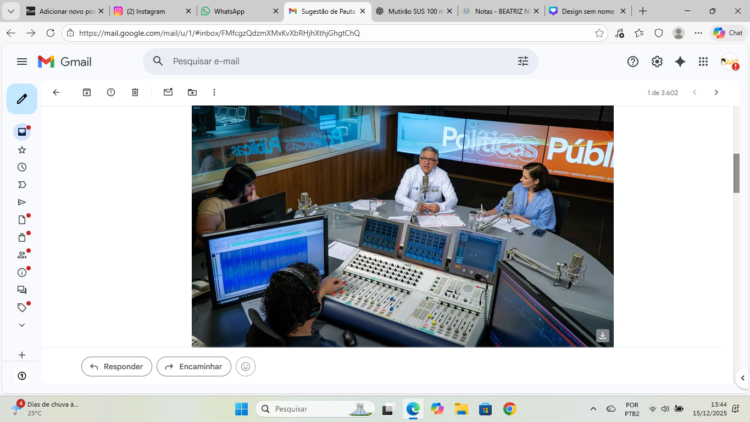The height and width of the screenshot is (422, 750).
Task: Open the three-dot more actions menu
Action: pyautogui.click(x=214, y=92)
